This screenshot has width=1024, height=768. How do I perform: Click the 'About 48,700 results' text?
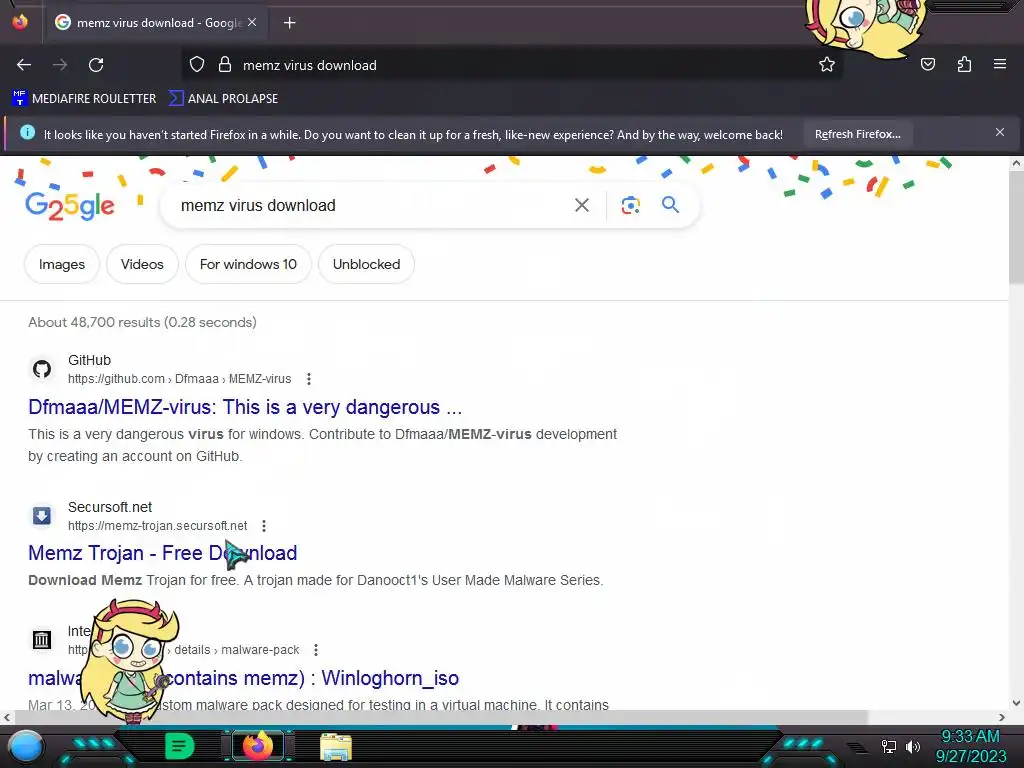click(x=142, y=322)
